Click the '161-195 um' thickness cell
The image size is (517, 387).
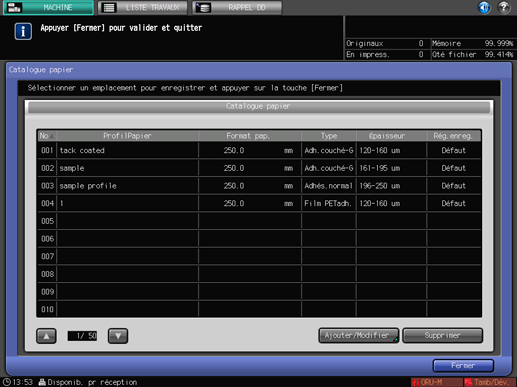392,168
